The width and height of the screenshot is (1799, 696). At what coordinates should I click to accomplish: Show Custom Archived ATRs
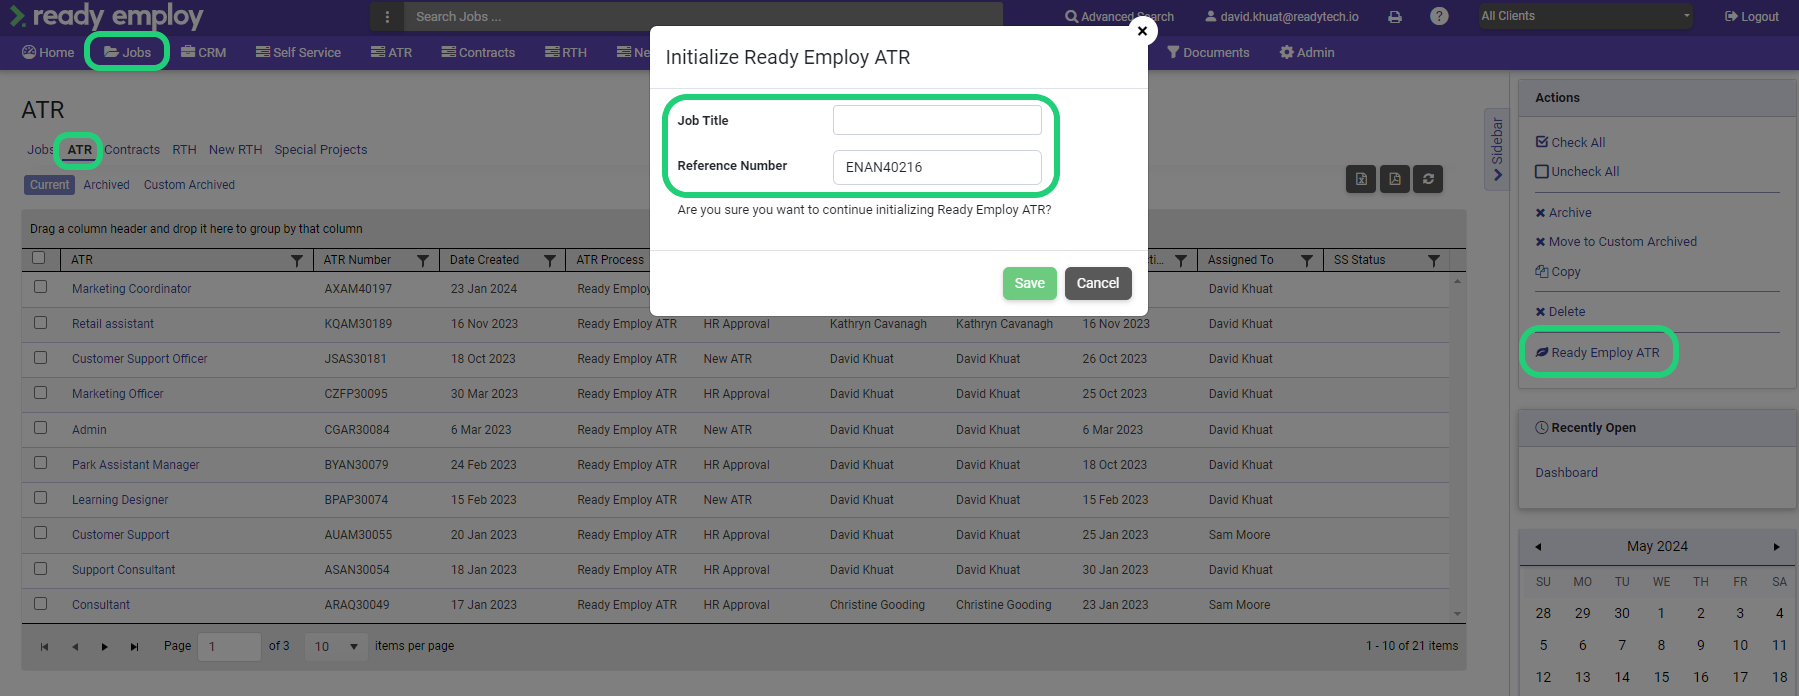tap(189, 185)
